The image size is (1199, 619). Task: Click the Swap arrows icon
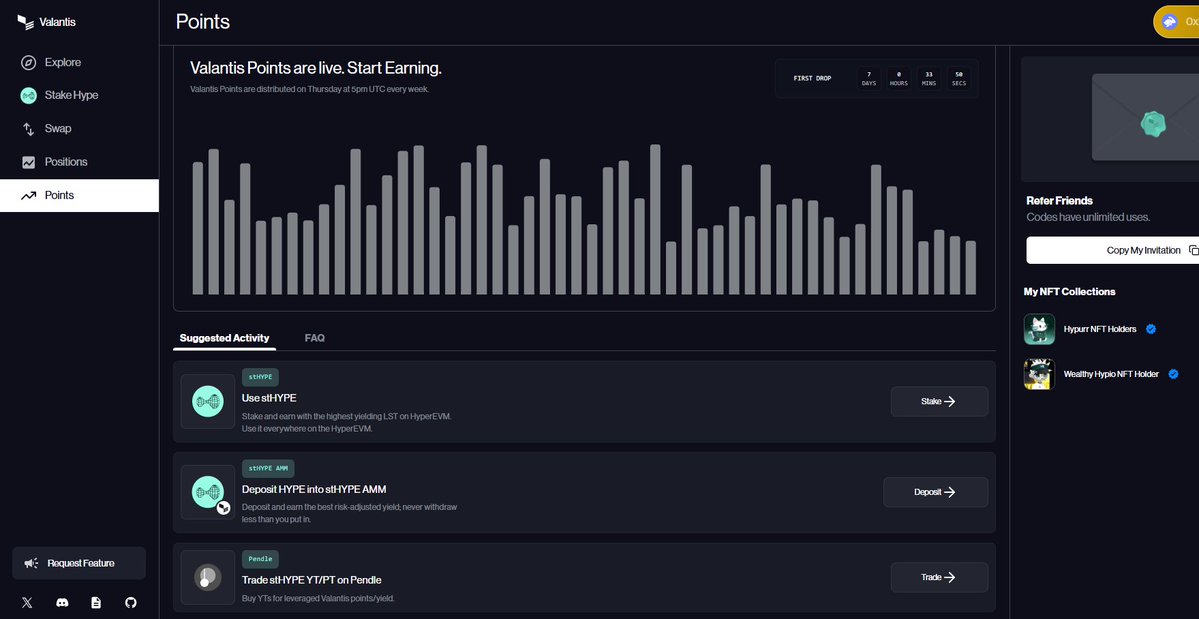click(x=28, y=129)
